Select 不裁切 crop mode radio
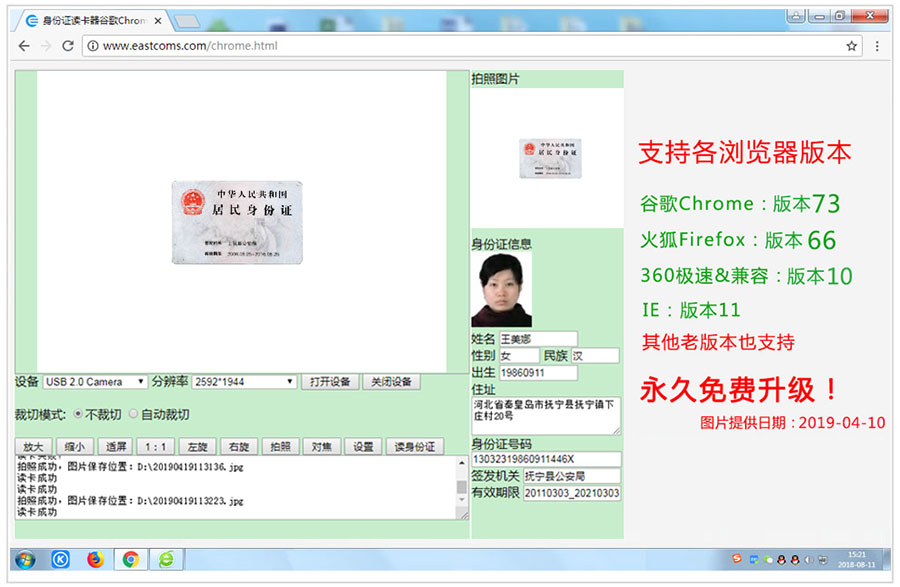Screen dimensions: 900x587 click(x=78, y=414)
